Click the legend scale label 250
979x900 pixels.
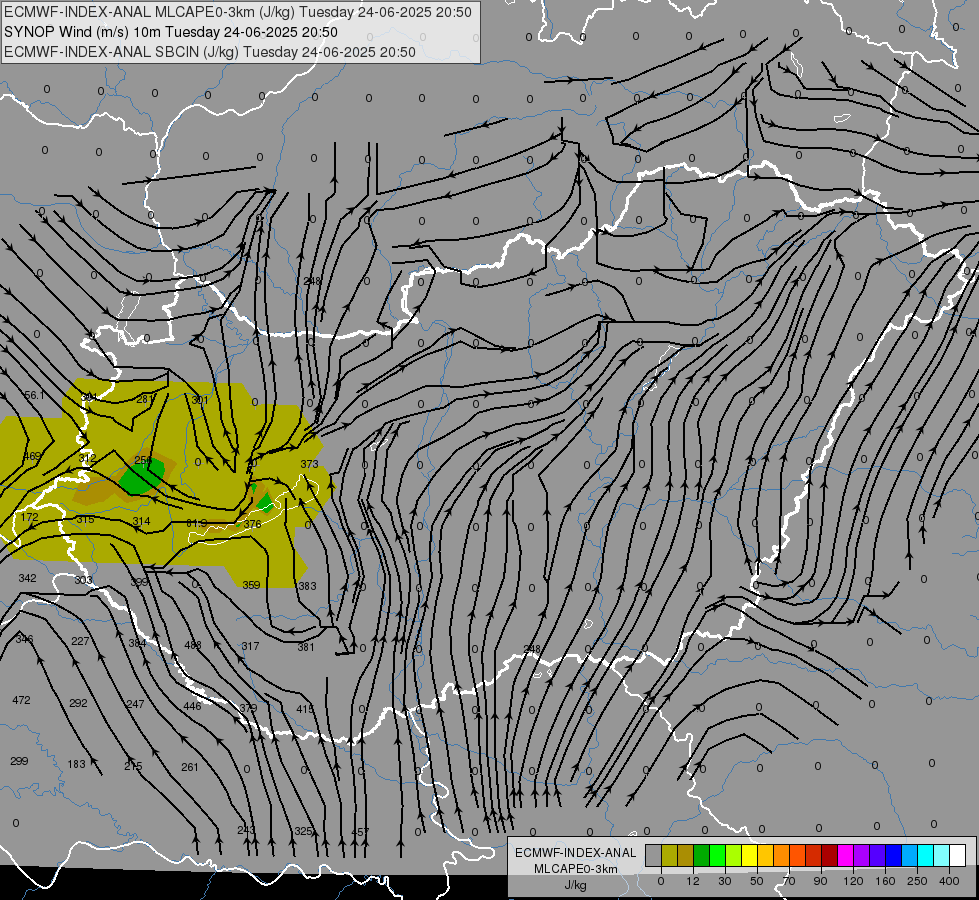[917, 881]
